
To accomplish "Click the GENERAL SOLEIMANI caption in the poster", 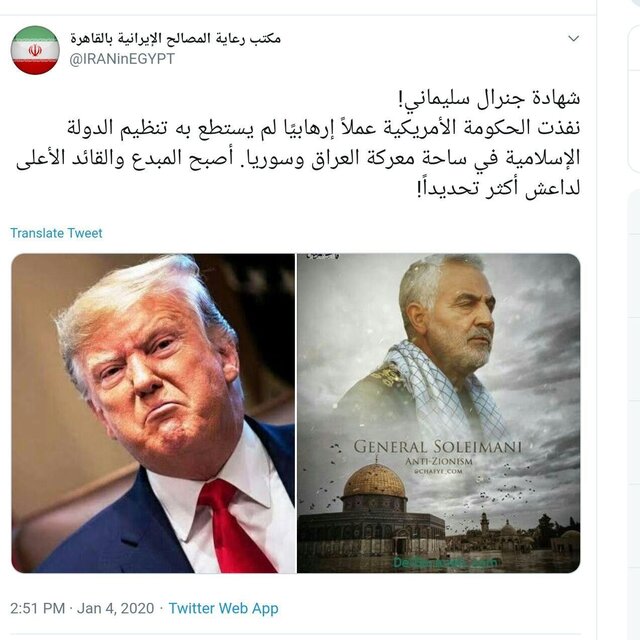I will tap(438, 447).
